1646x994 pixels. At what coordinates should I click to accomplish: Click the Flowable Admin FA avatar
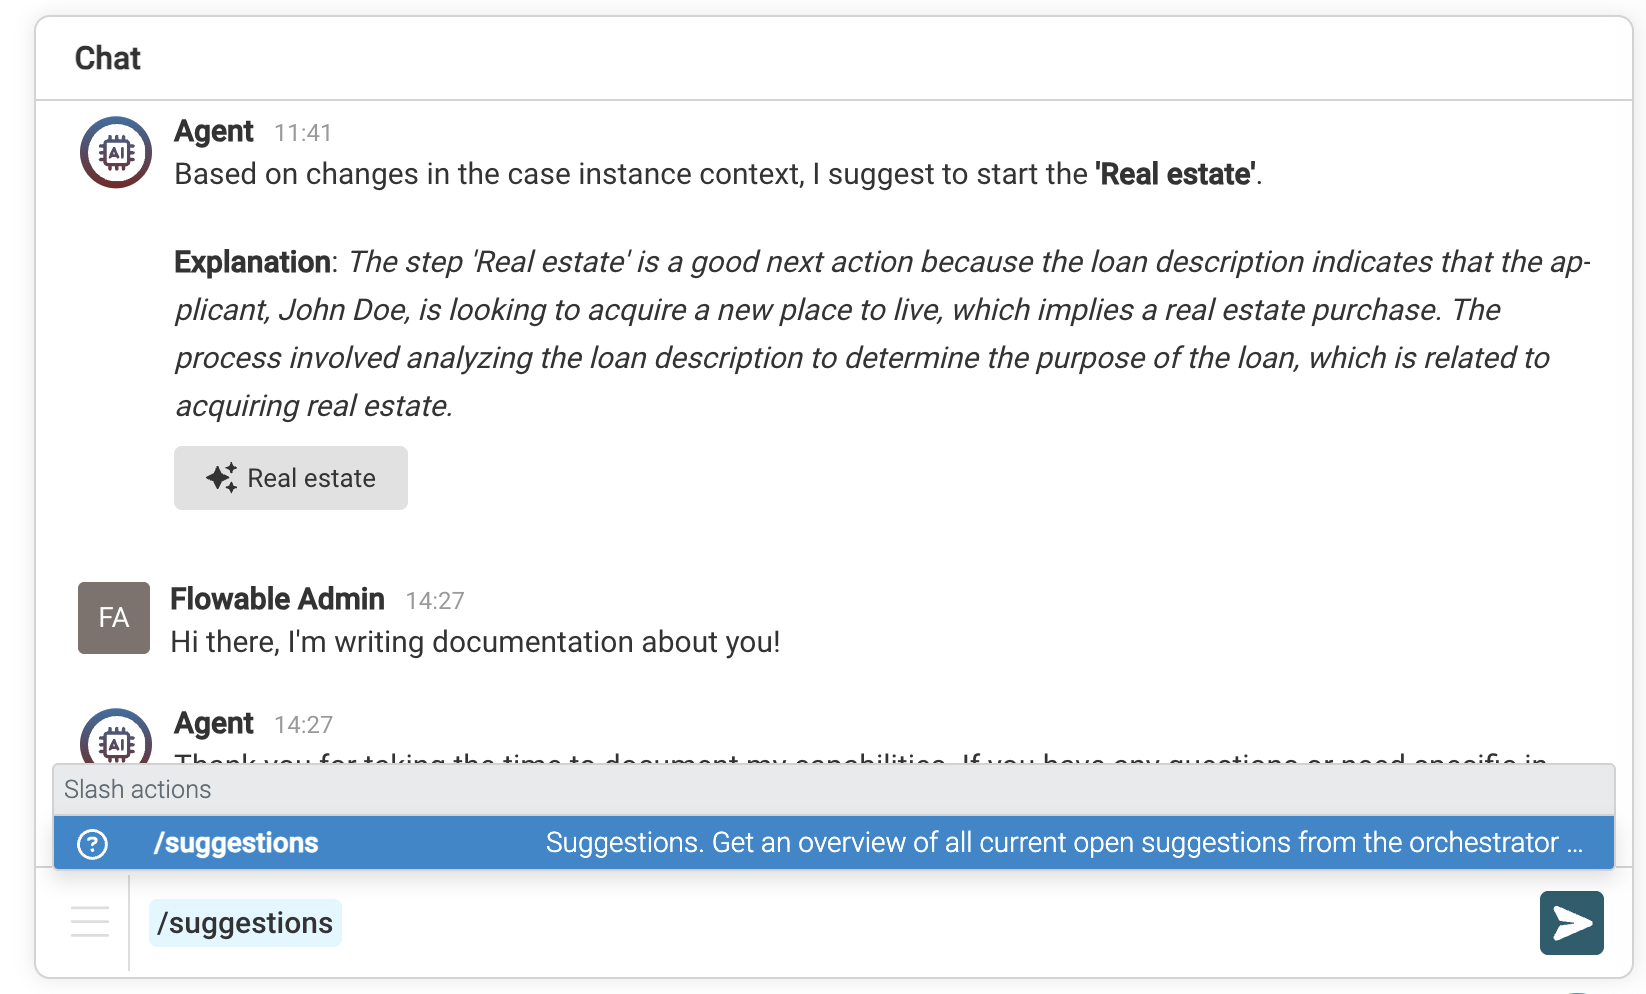coord(113,618)
